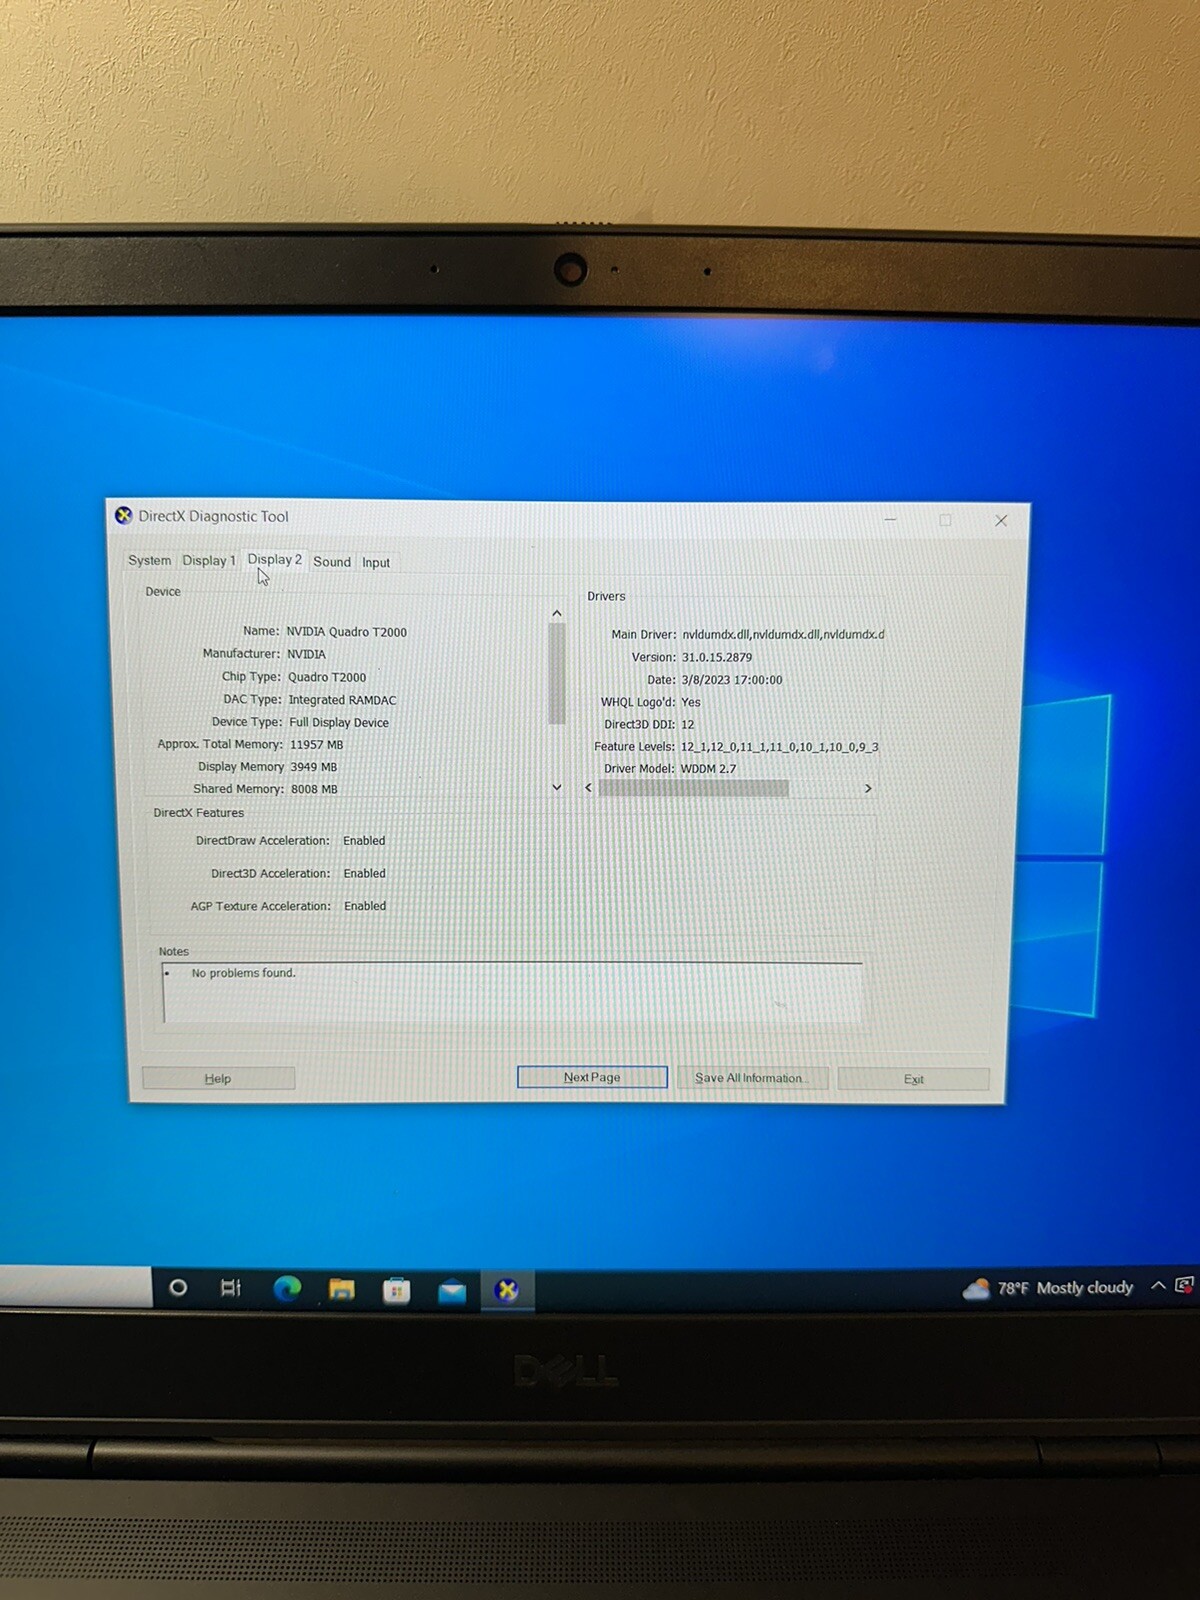
Task: Click the tray icon beside the chevron
Action: [1185, 1285]
